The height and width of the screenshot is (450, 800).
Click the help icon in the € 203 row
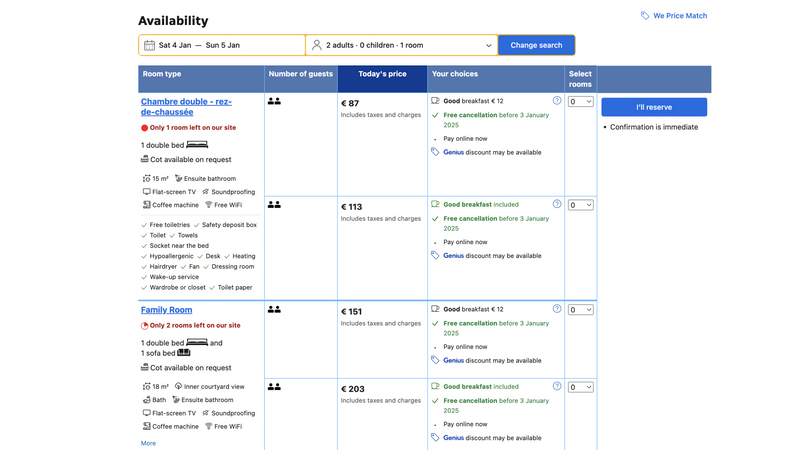[557, 386]
